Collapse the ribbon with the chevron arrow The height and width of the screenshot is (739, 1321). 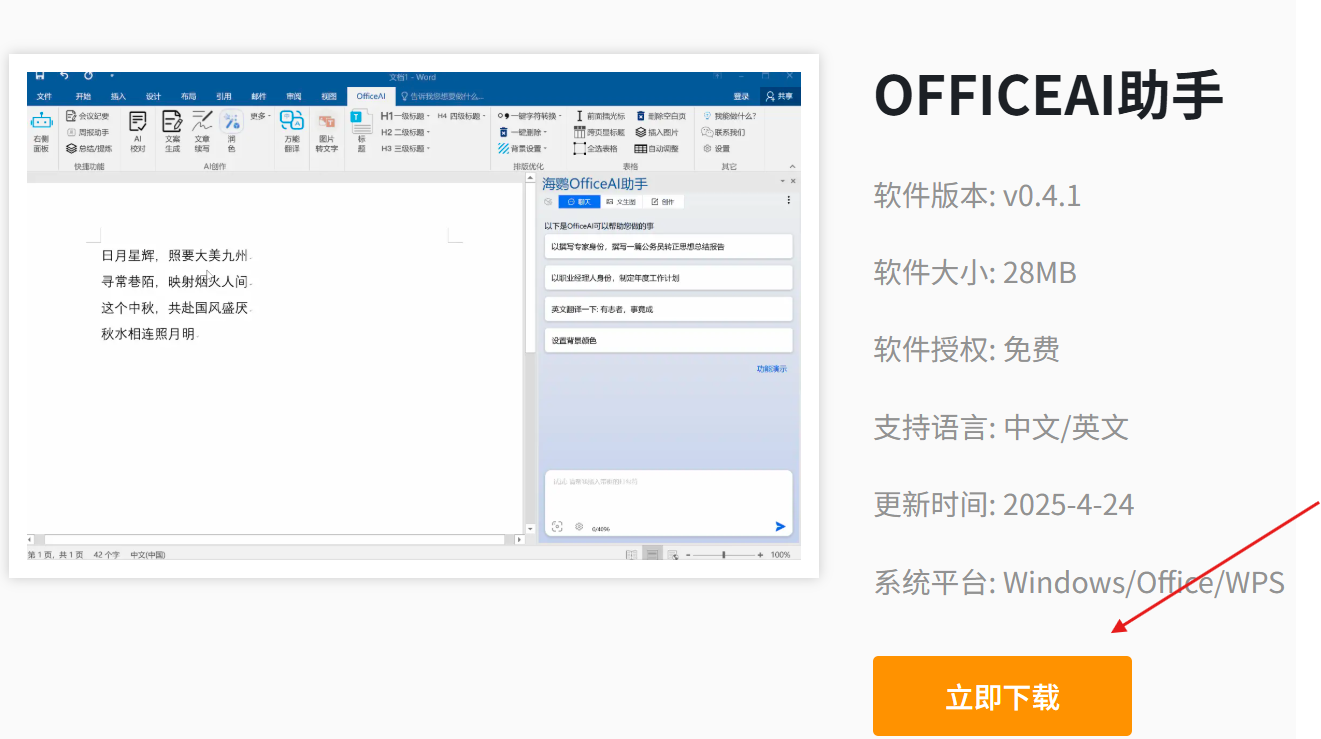794,166
